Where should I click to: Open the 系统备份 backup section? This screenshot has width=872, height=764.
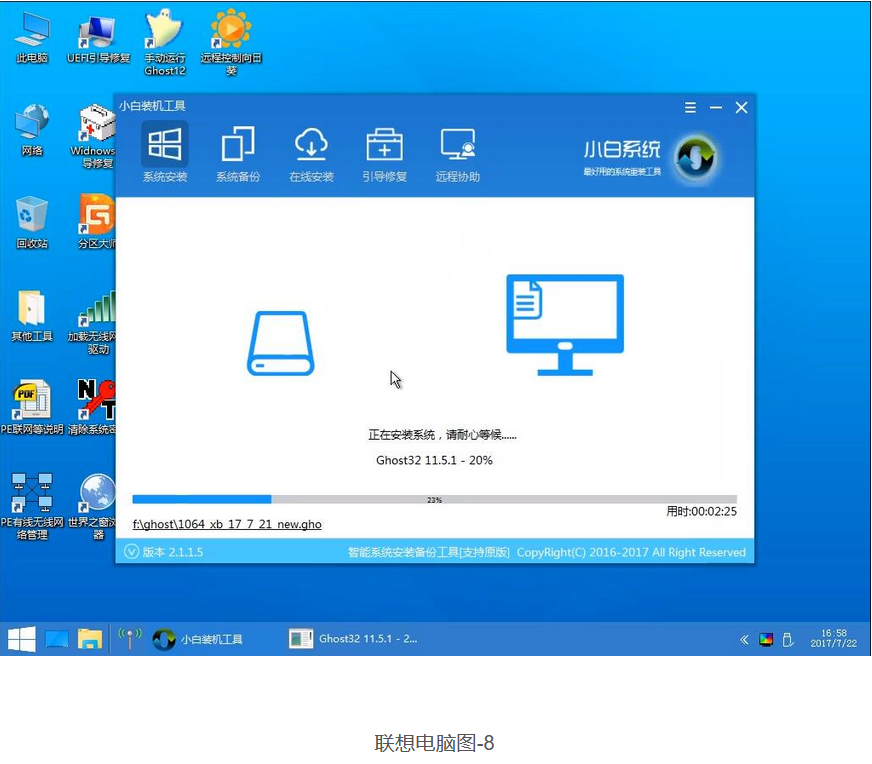238,152
